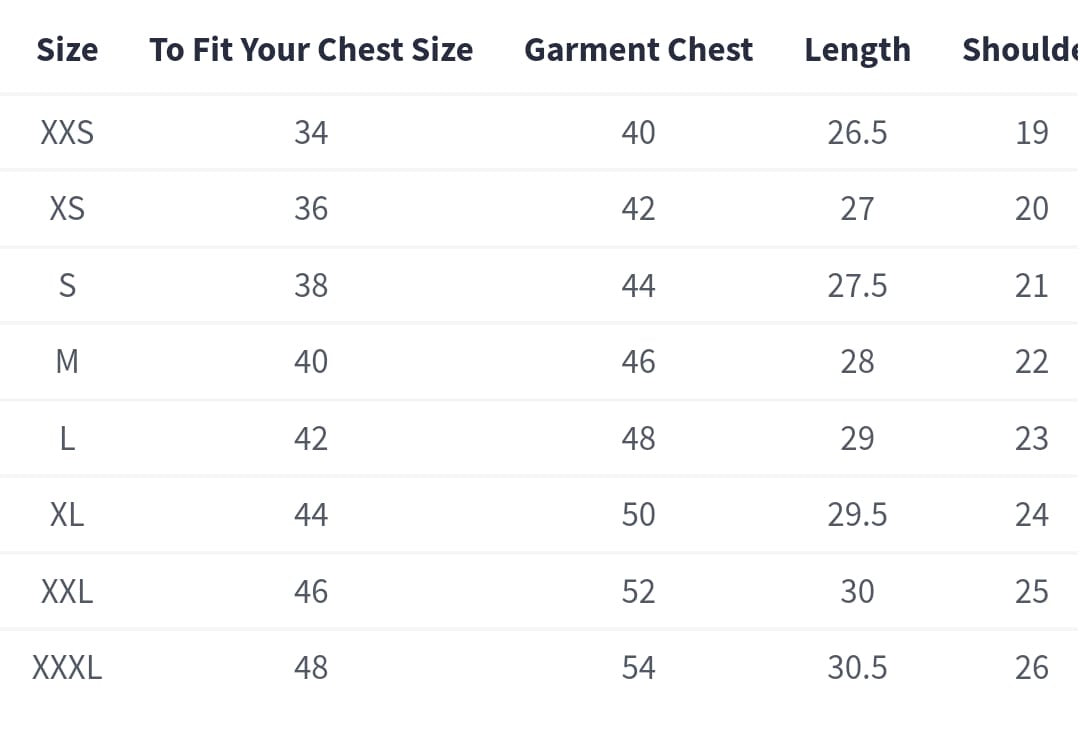Click the XXXL size row label
Image resolution: width=1080 pixels, height=736 pixels.
pyautogui.click(x=67, y=667)
